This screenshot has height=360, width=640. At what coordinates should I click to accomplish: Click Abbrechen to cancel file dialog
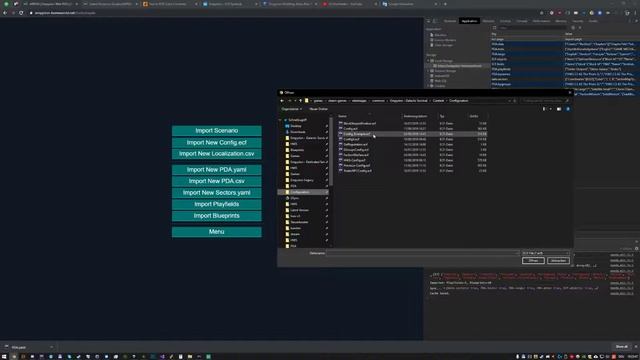coord(558,260)
